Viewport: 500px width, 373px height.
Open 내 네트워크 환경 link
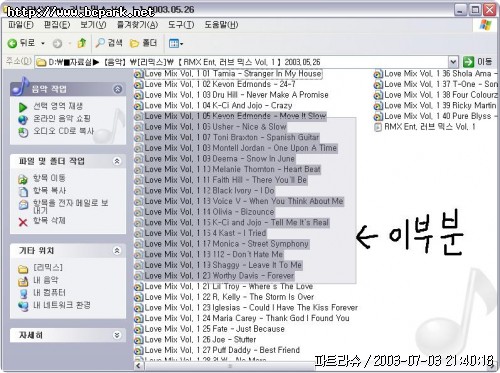[x=62, y=305]
